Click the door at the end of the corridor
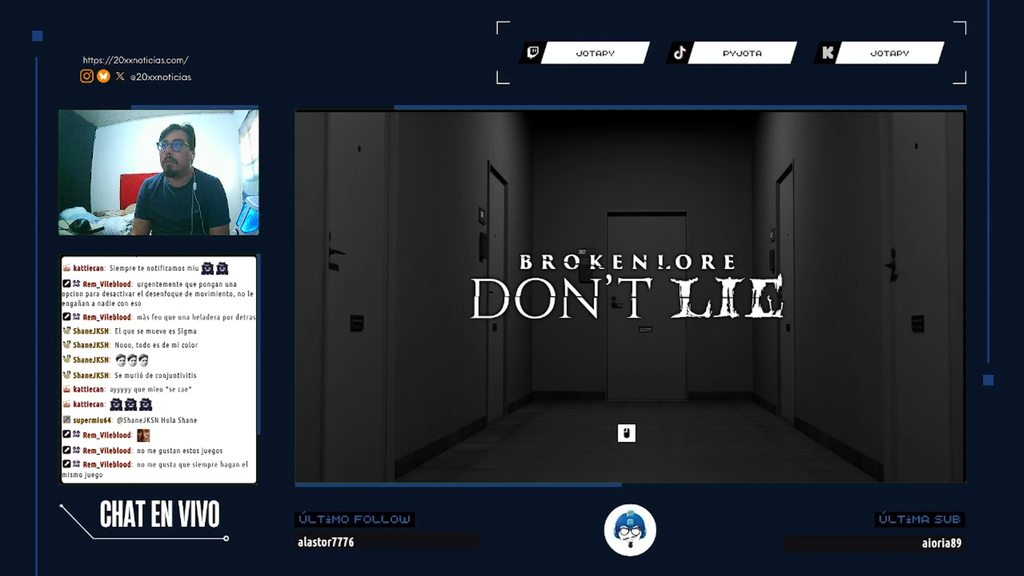1024x576 pixels. coord(647,306)
